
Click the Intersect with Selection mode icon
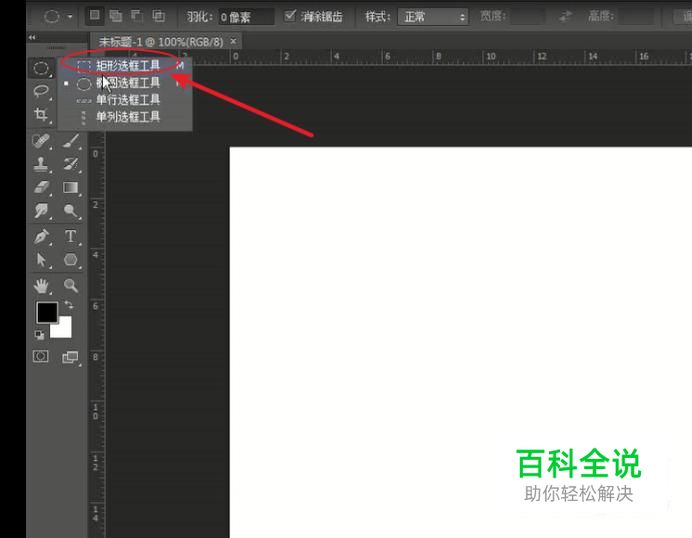(158, 16)
